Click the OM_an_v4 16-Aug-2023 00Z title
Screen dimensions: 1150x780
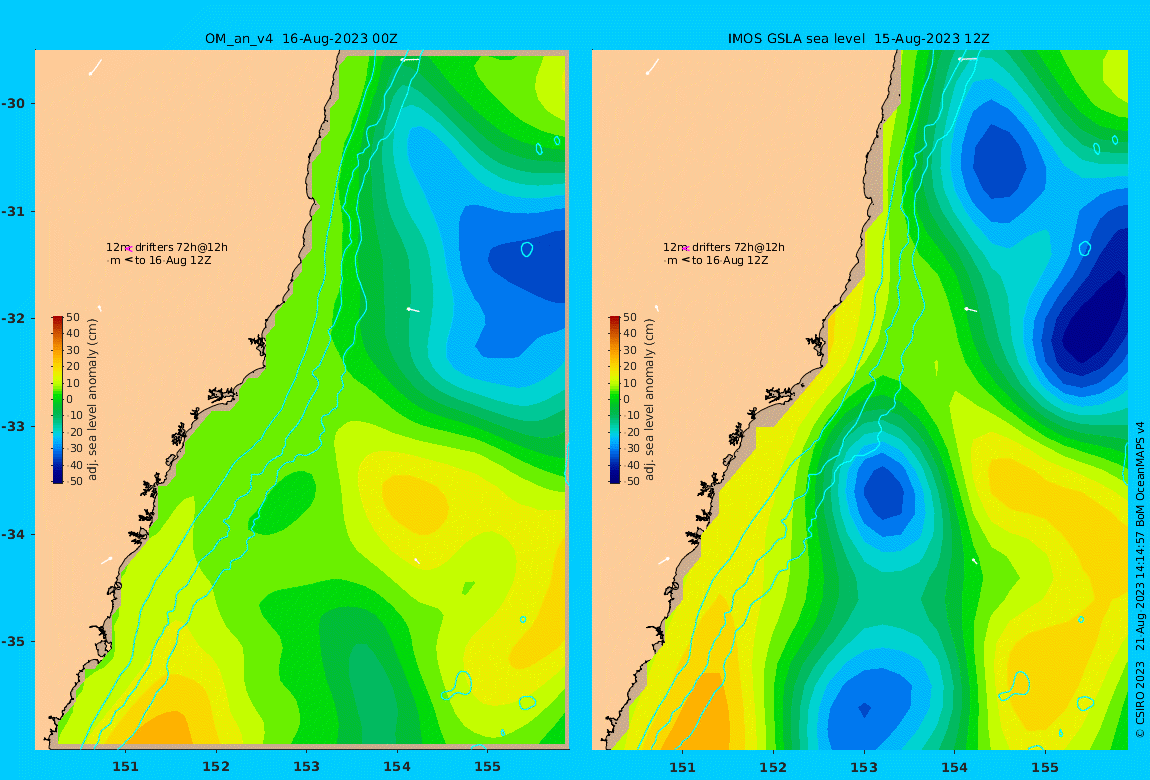click(301, 39)
